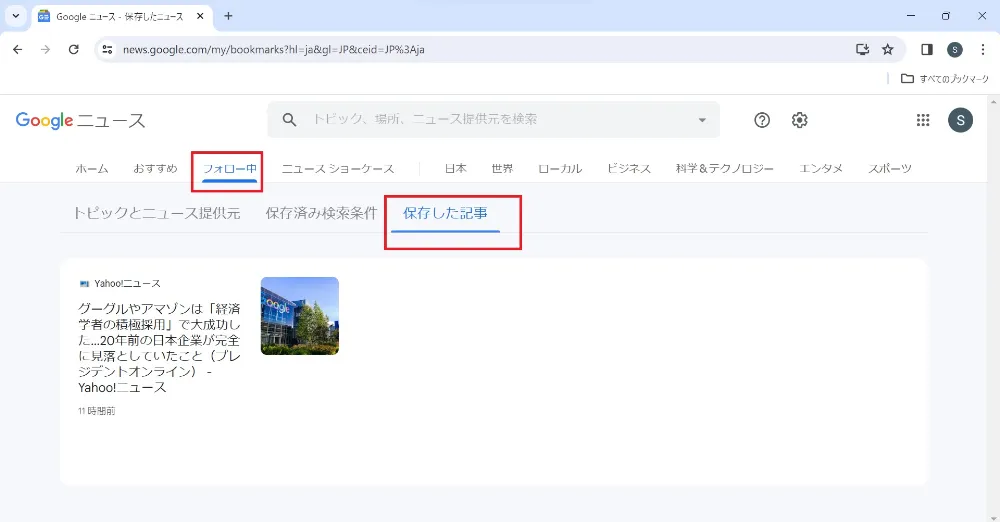Open Google account S avatar
The height and width of the screenshot is (522, 1000).
(960, 120)
